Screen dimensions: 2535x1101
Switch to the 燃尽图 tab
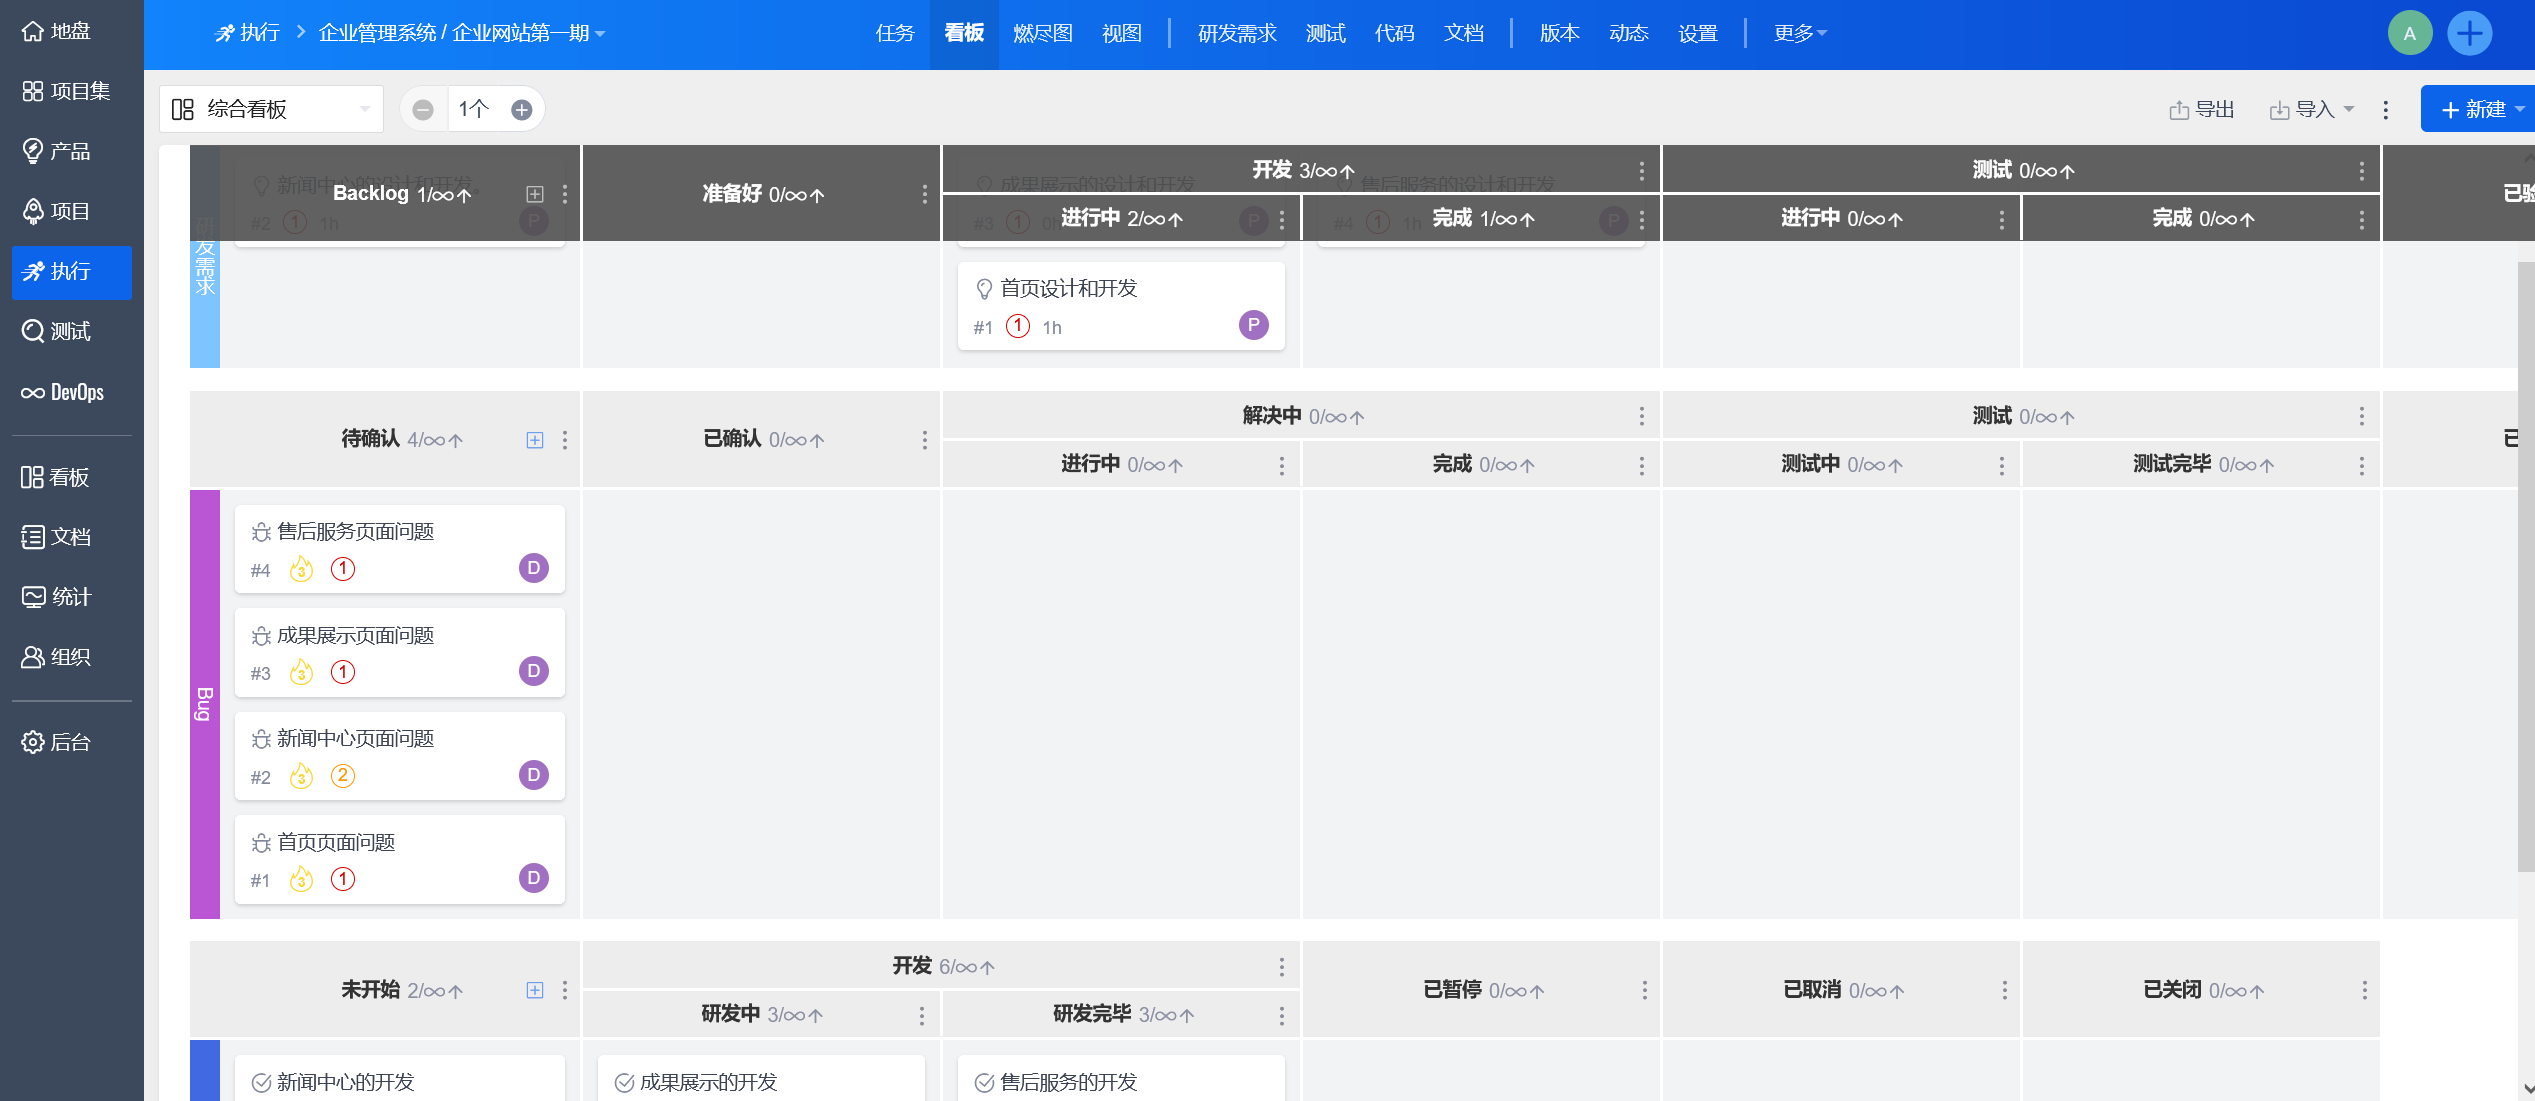pyautogui.click(x=1042, y=34)
